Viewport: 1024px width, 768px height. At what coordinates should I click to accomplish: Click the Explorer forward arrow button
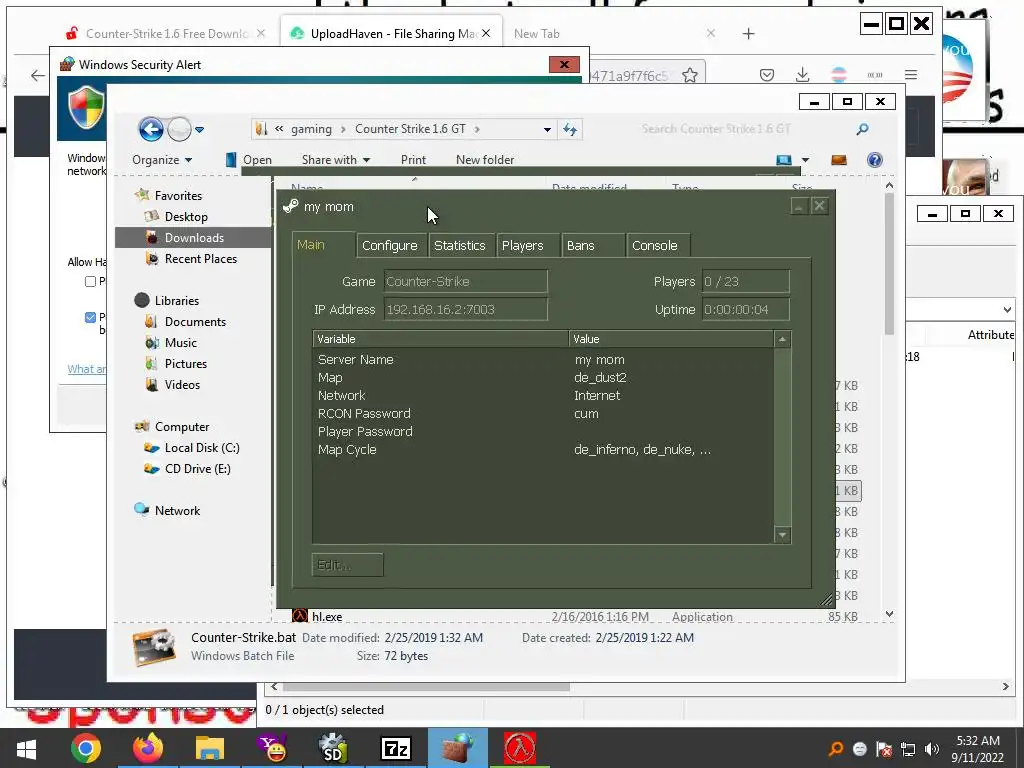[x=179, y=129]
